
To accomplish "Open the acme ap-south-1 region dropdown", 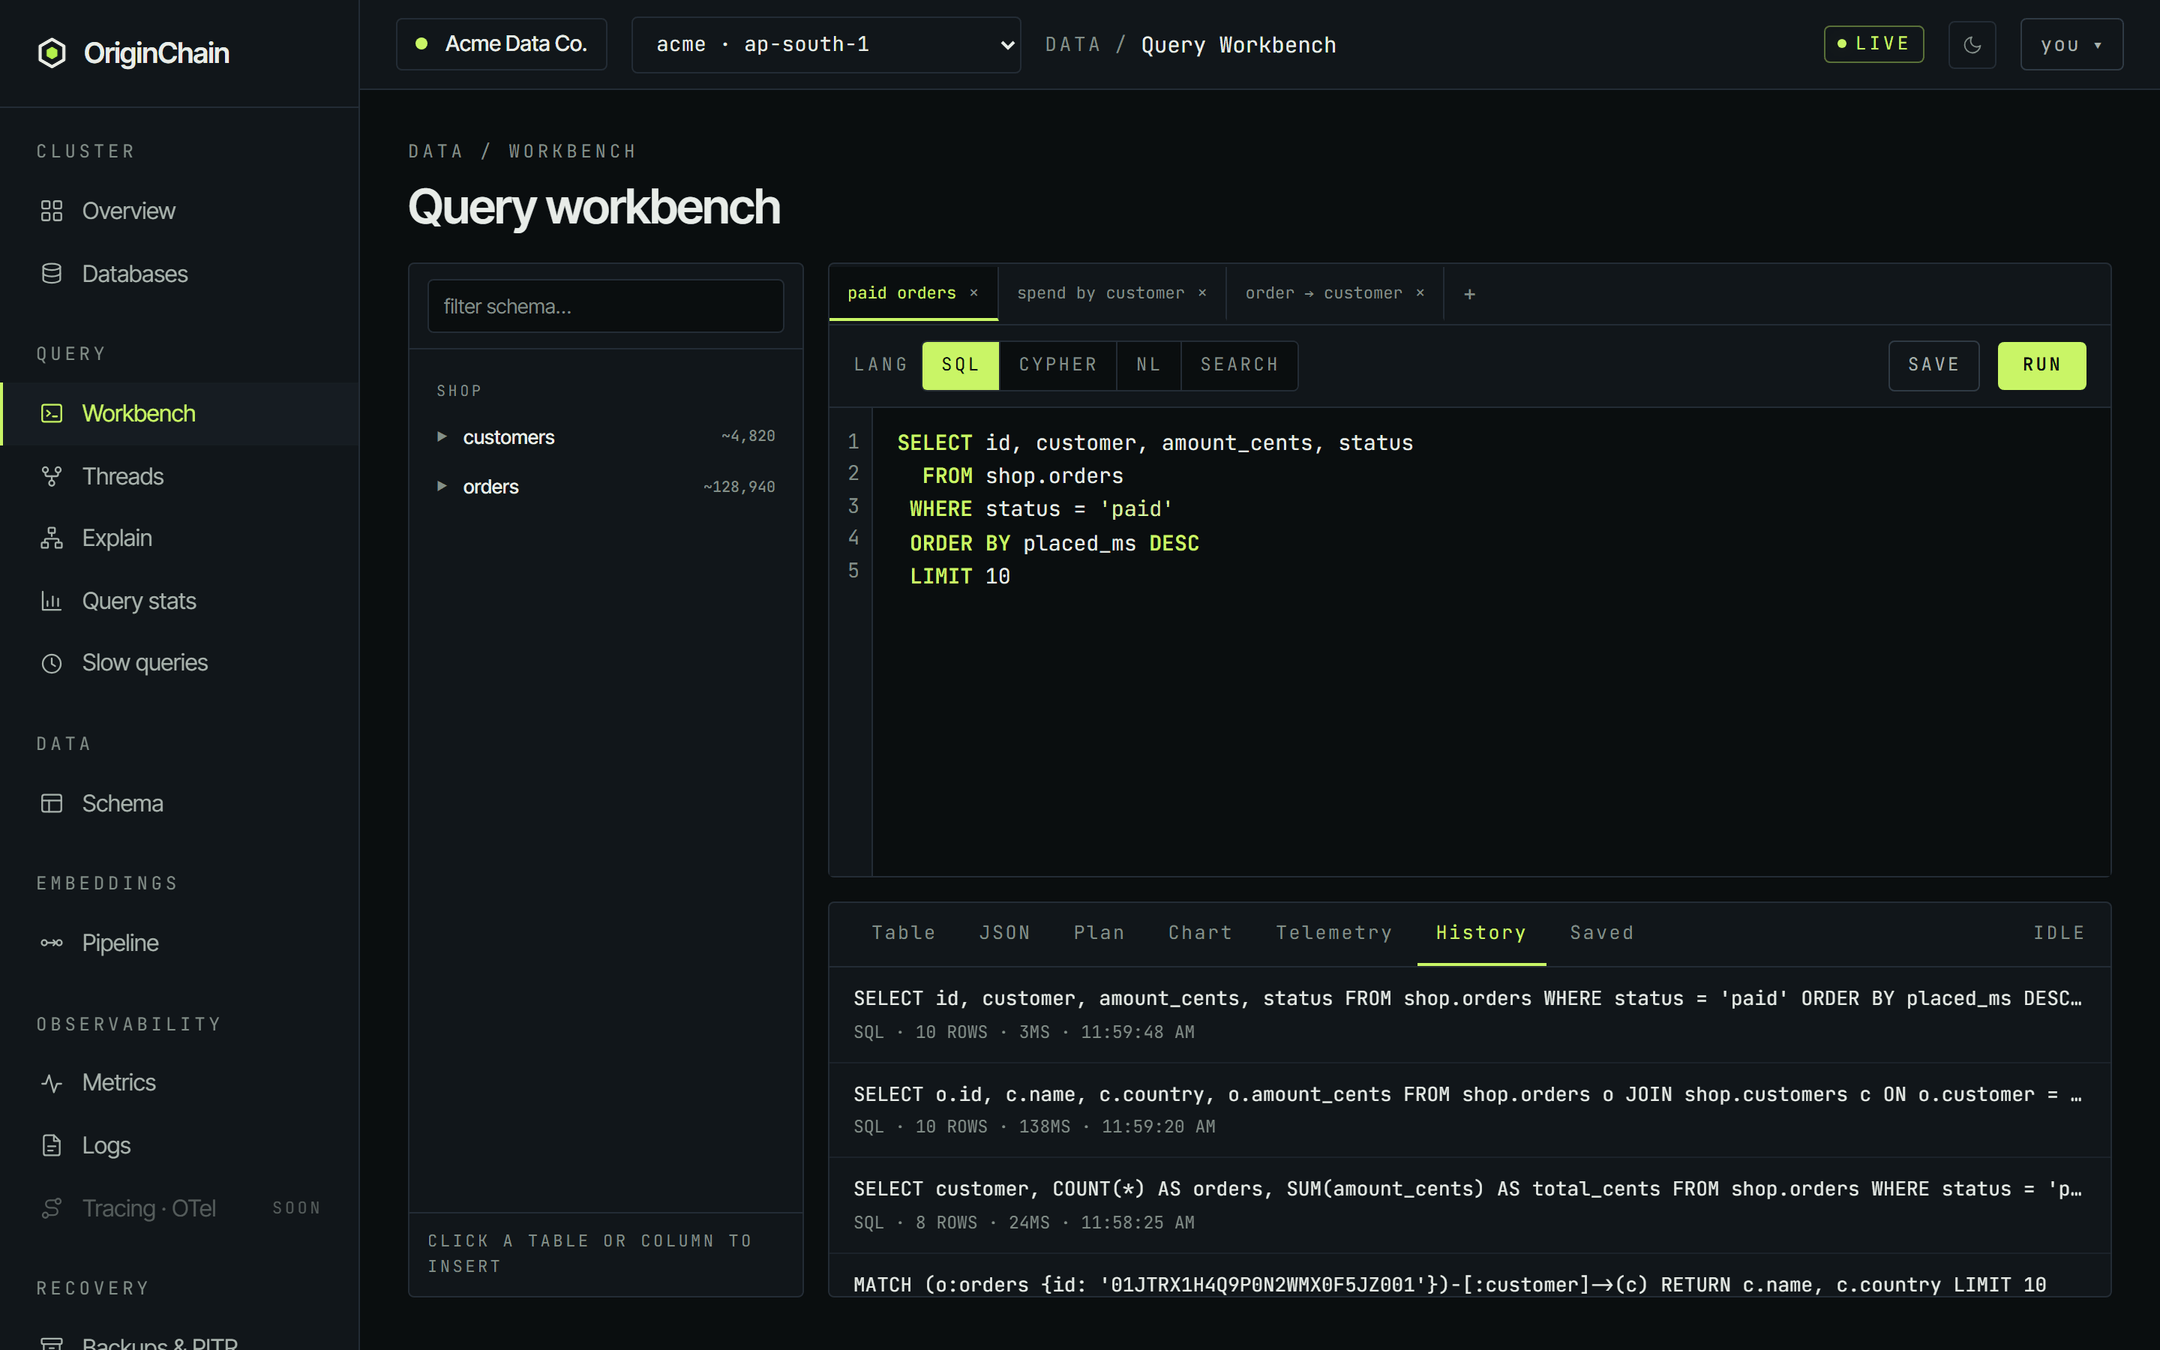I will click(826, 45).
